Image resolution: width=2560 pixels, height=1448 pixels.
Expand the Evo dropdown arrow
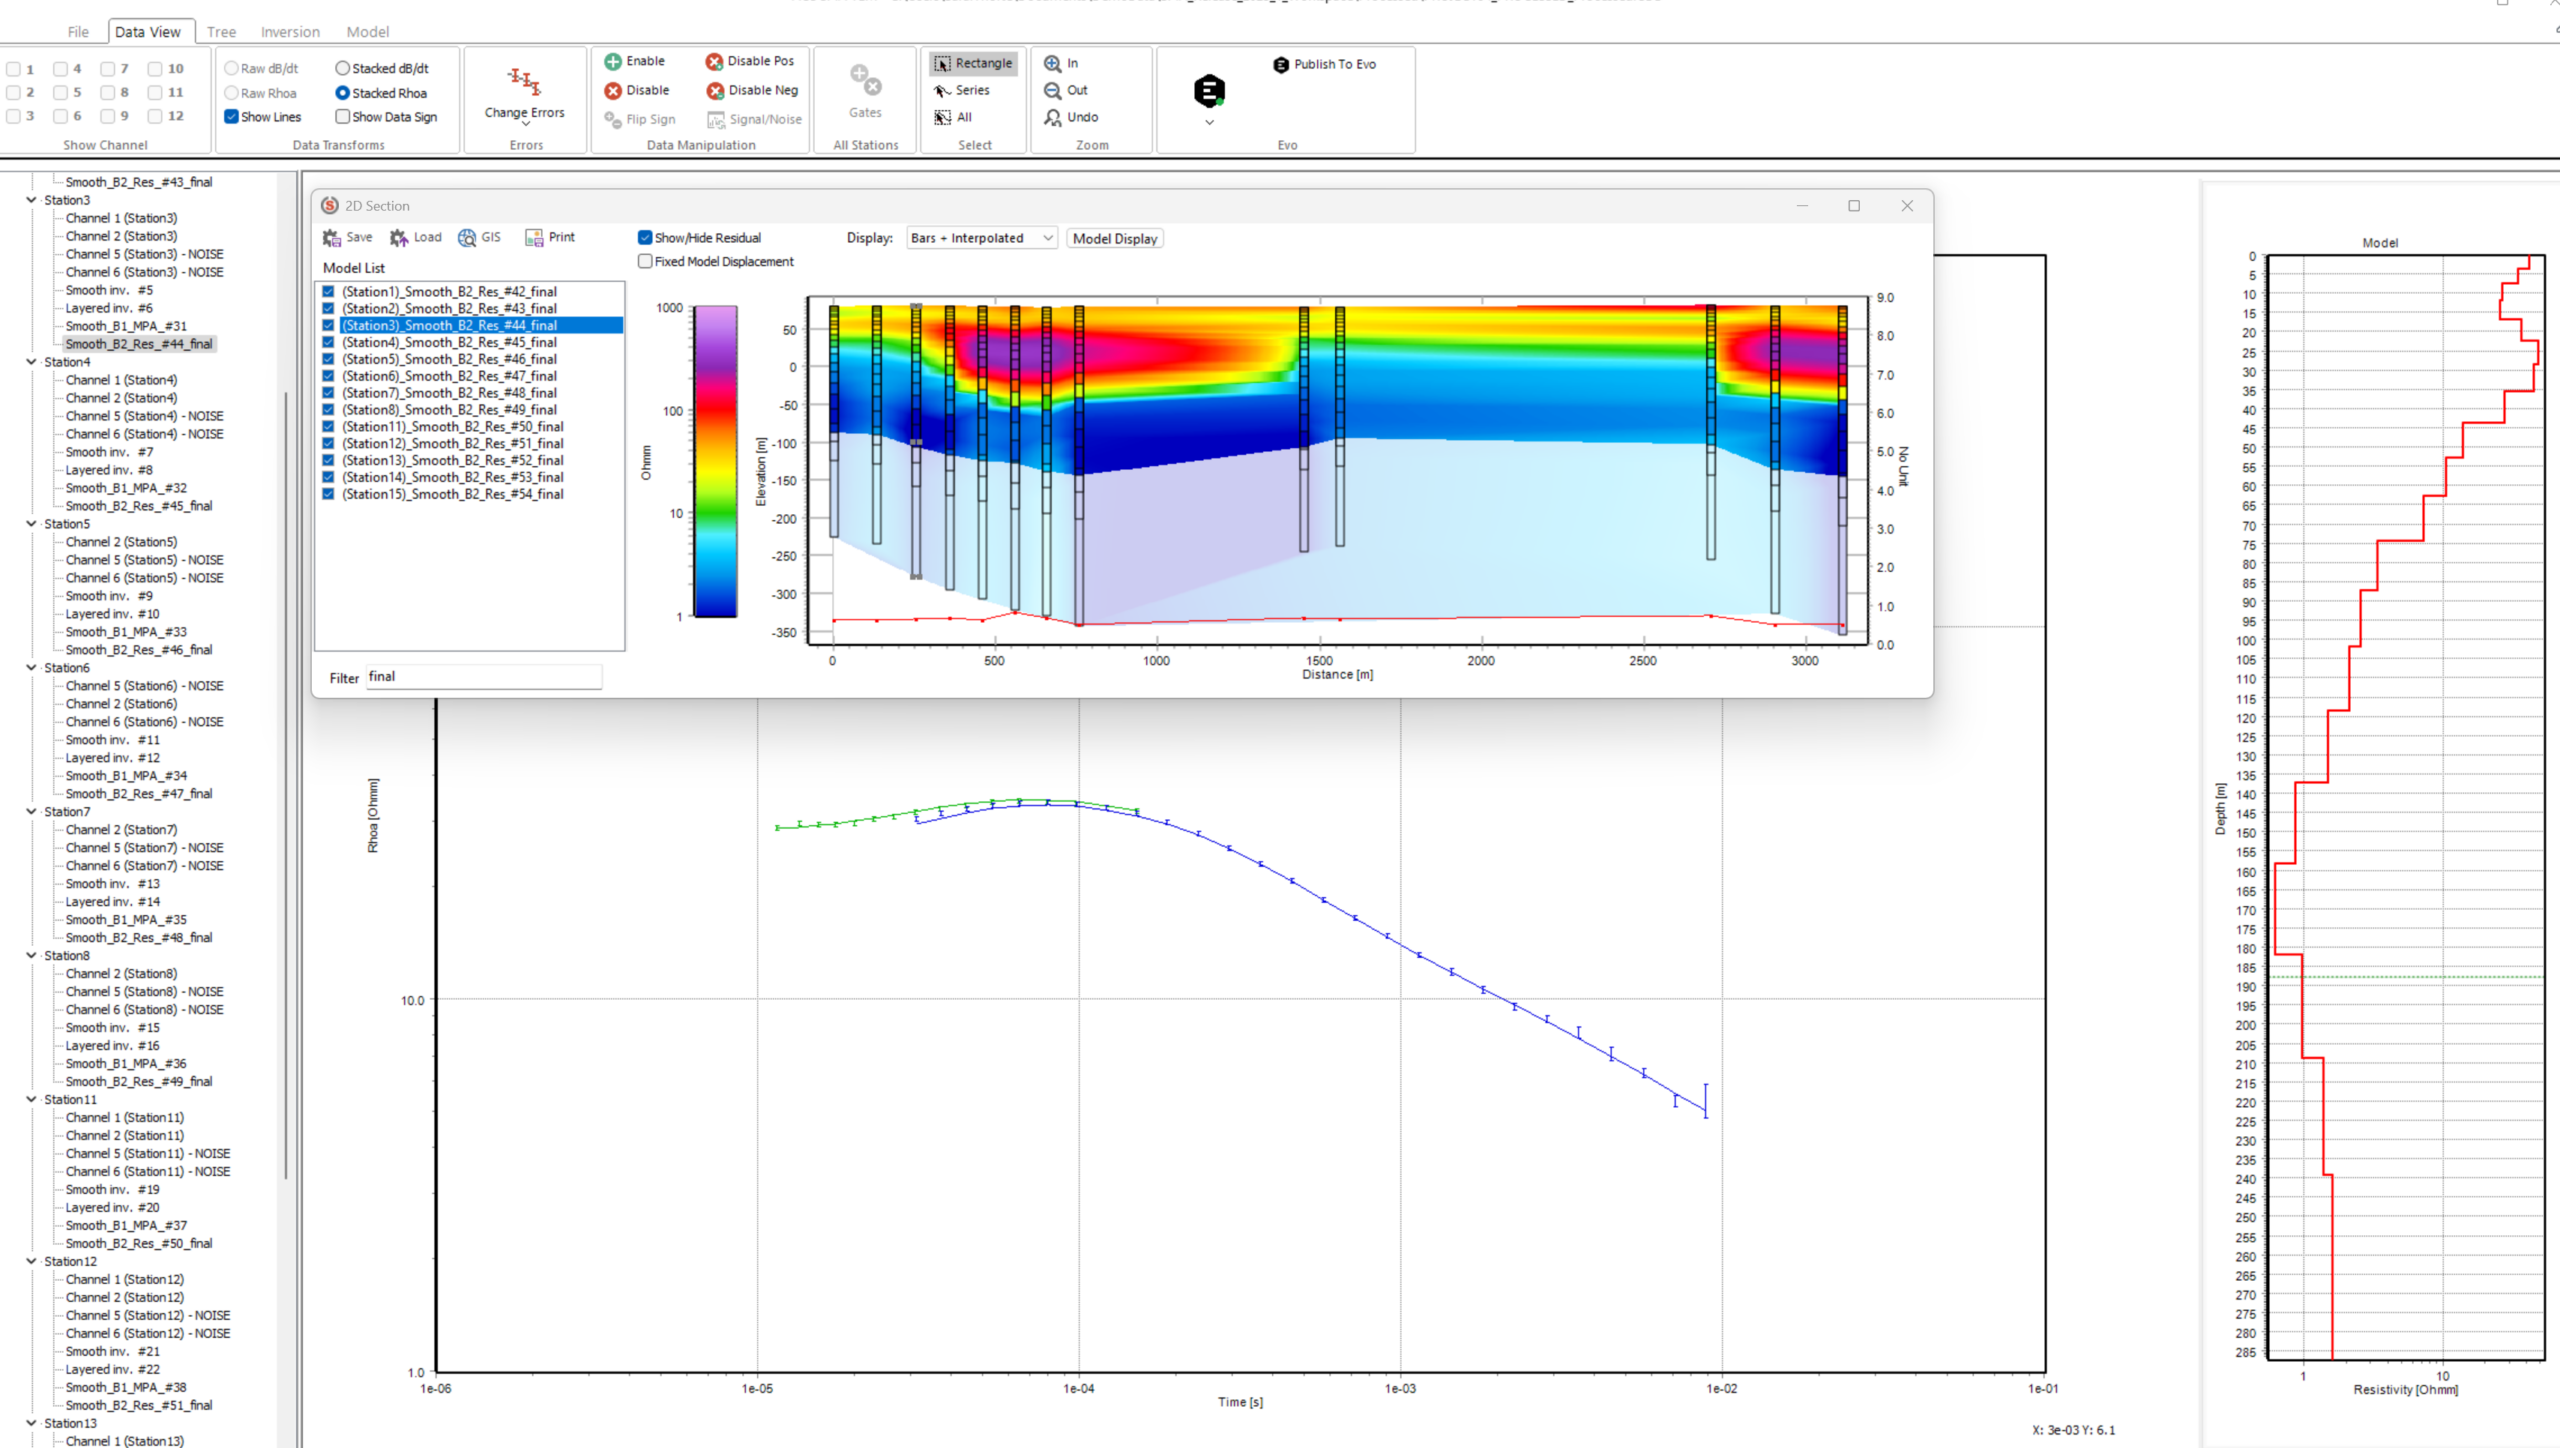click(1209, 123)
